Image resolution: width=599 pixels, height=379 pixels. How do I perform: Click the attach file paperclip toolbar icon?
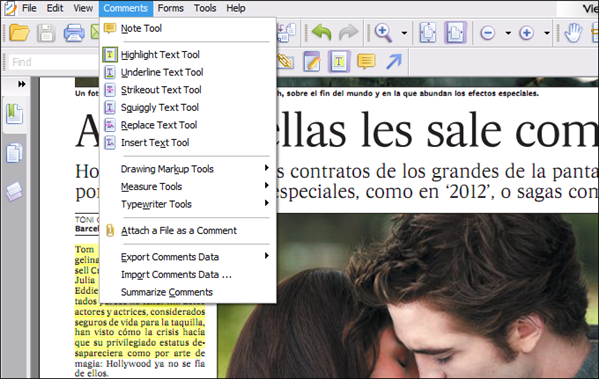pyautogui.click(x=286, y=62)
